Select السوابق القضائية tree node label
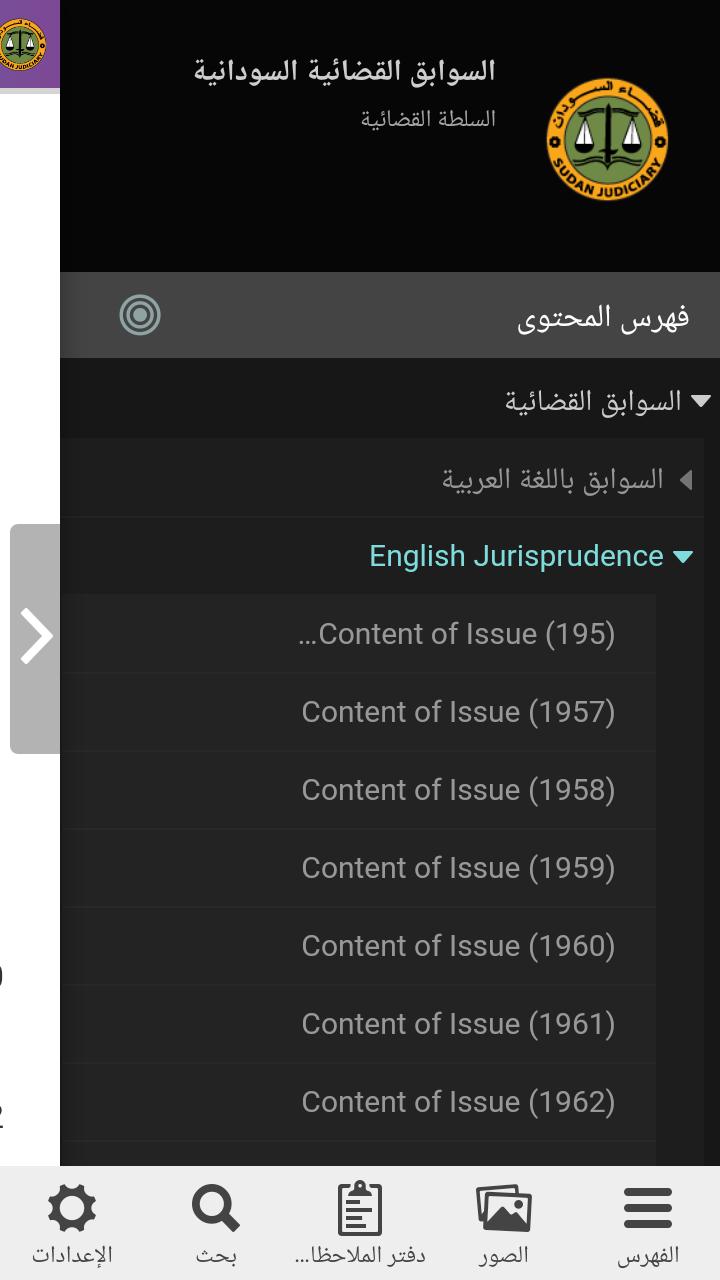This screenshot has width=720, height=1280. click(593, 401)
